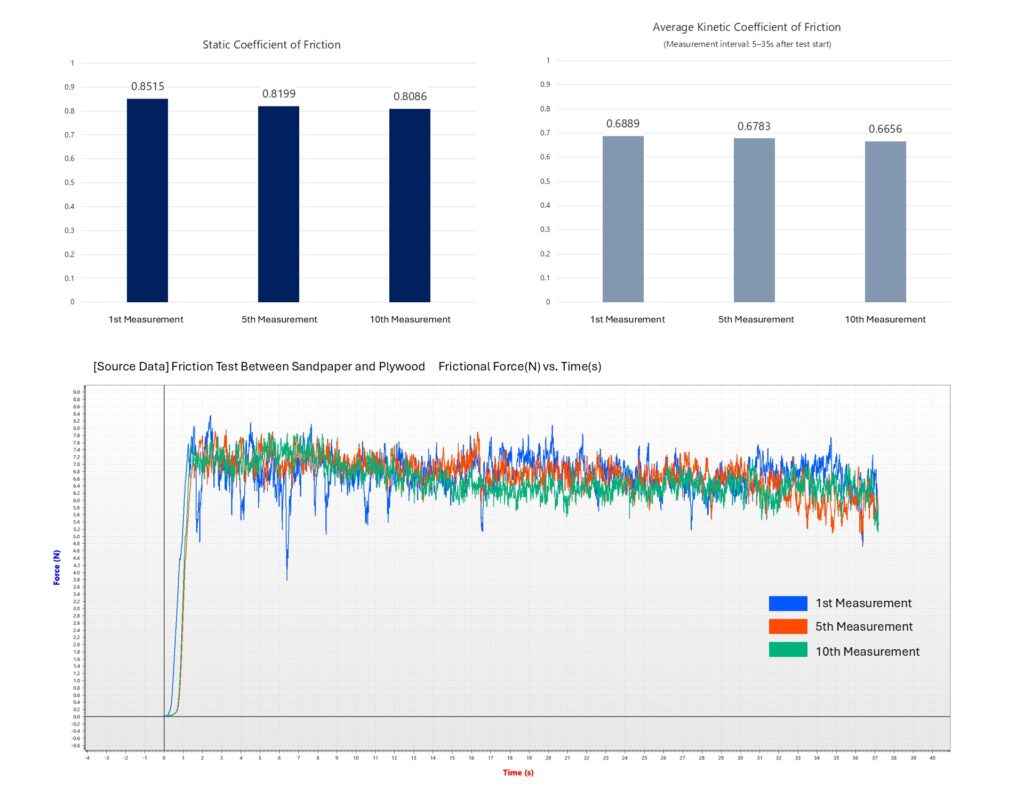This screenshot has width=1024, height=806.
Task: Select the 5th Measurement bar in Static chart
Action: point(278,204)
